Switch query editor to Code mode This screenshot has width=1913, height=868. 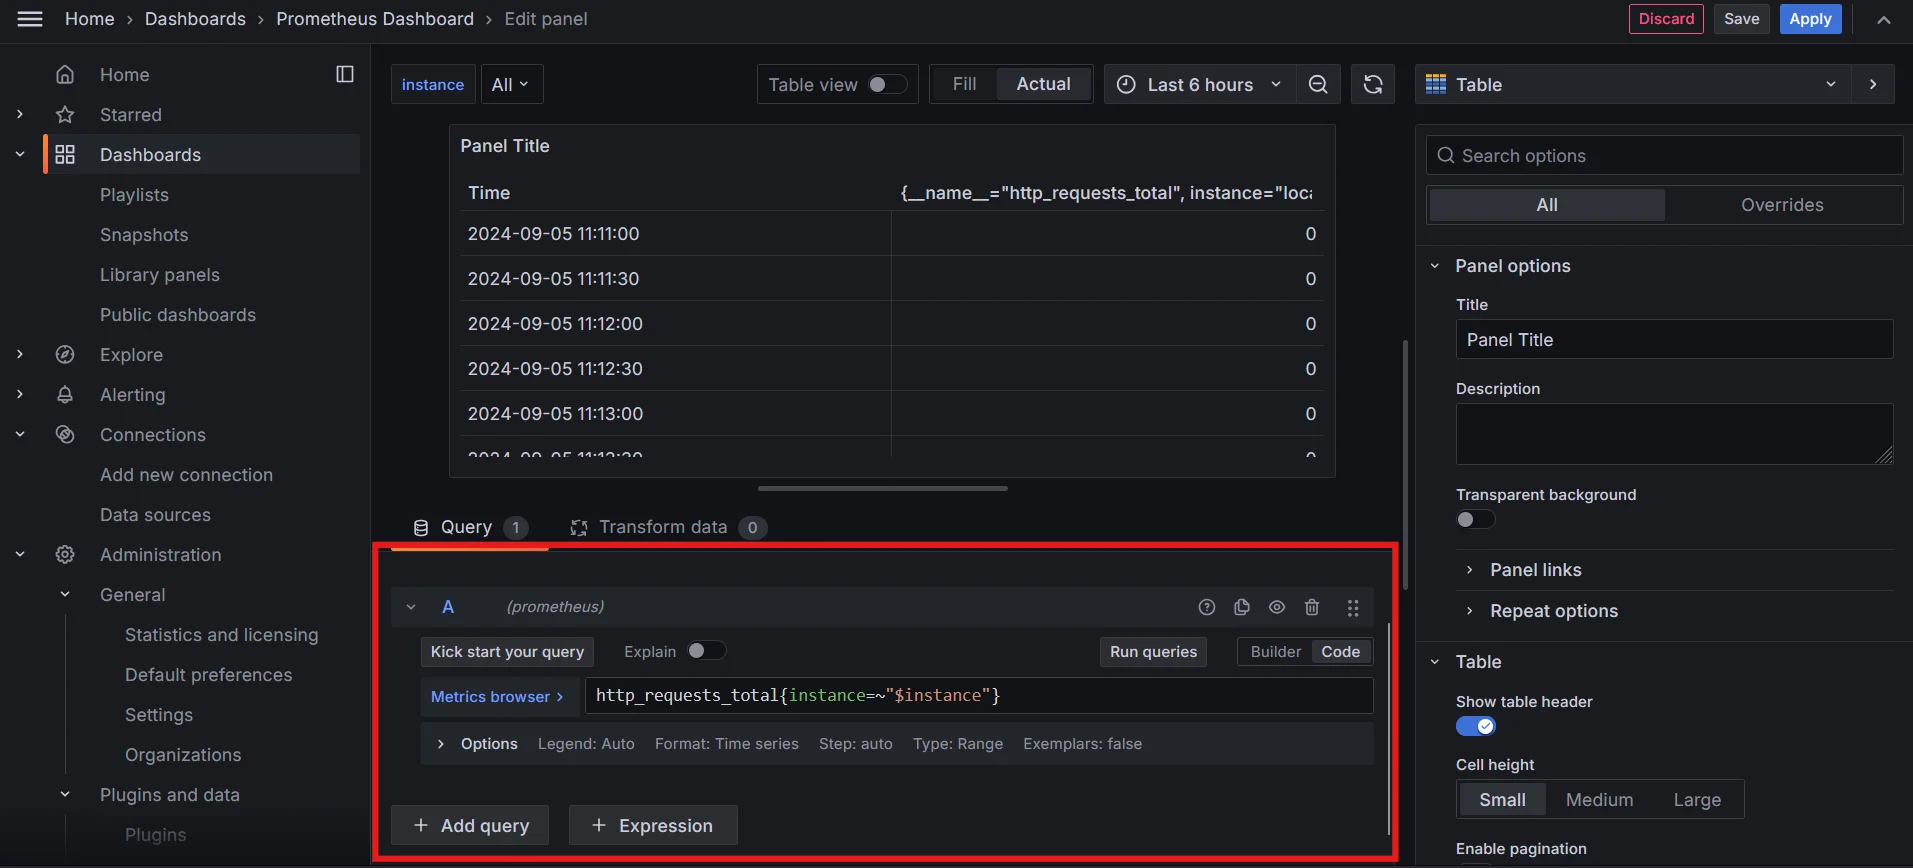point(1340,652)
